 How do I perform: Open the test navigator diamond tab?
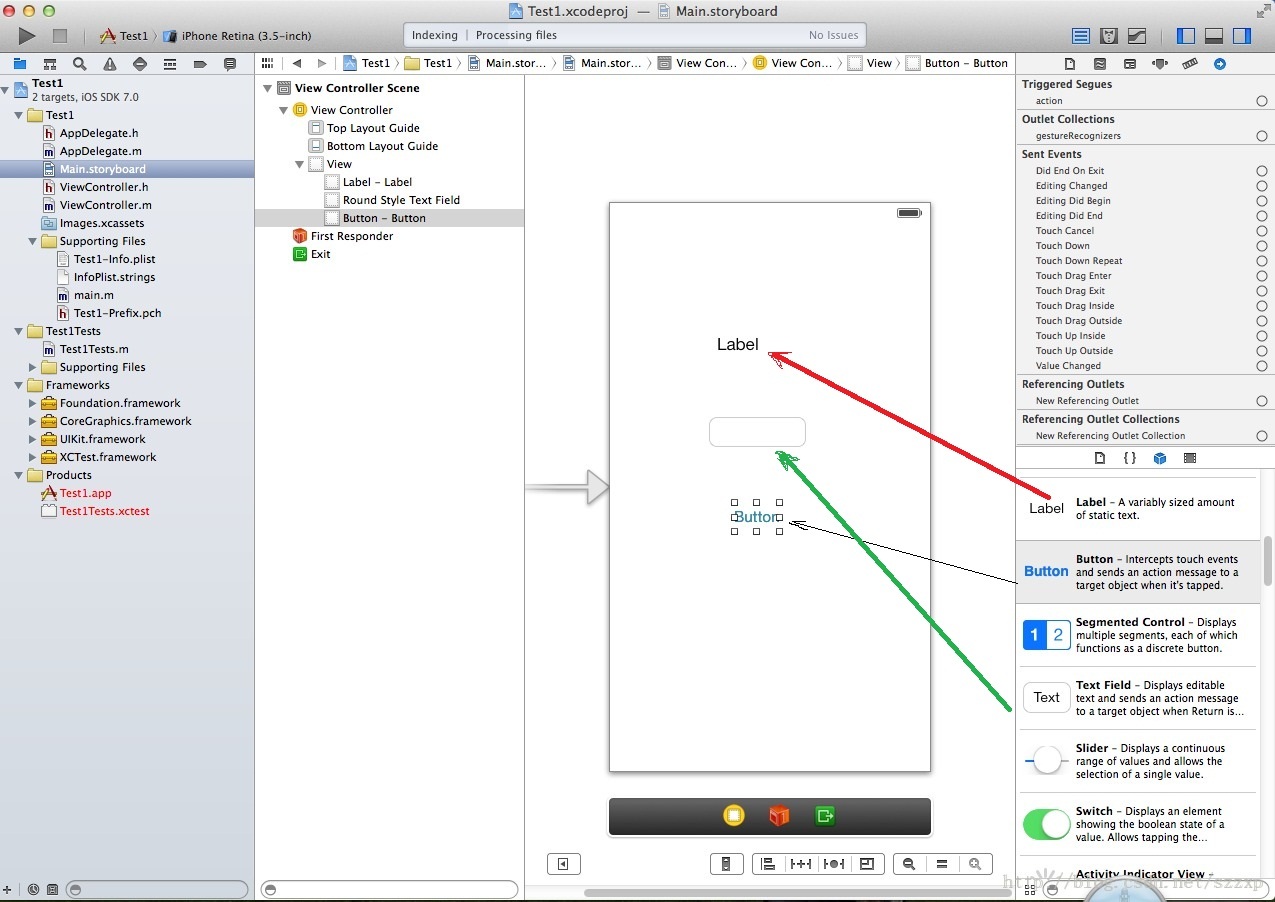pyautogui.click(x=140, y=64)
